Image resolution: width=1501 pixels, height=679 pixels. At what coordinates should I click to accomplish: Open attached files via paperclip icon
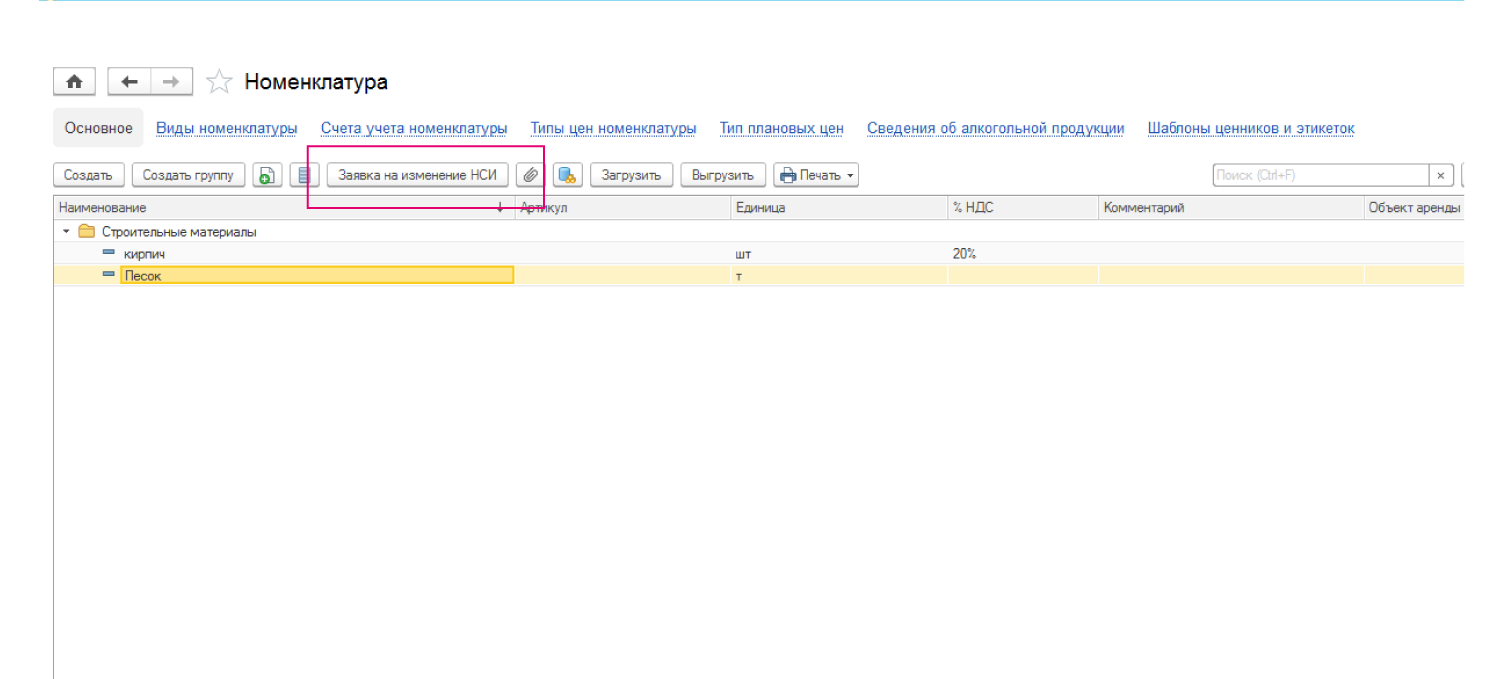[530, 175]
